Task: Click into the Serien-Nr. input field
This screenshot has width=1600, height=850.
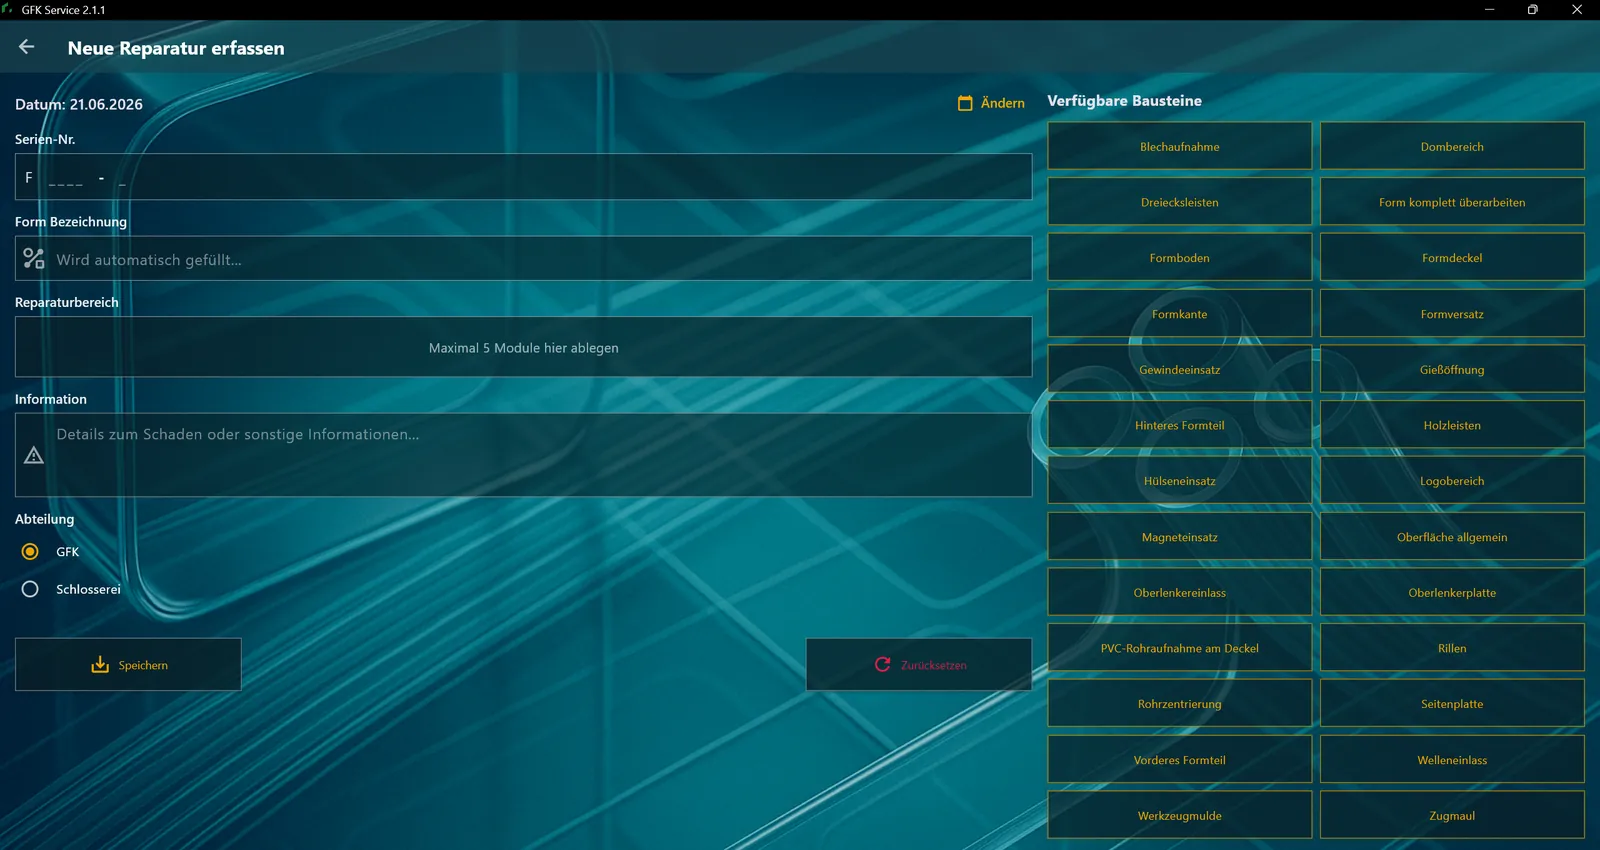Action: (523, 177)
